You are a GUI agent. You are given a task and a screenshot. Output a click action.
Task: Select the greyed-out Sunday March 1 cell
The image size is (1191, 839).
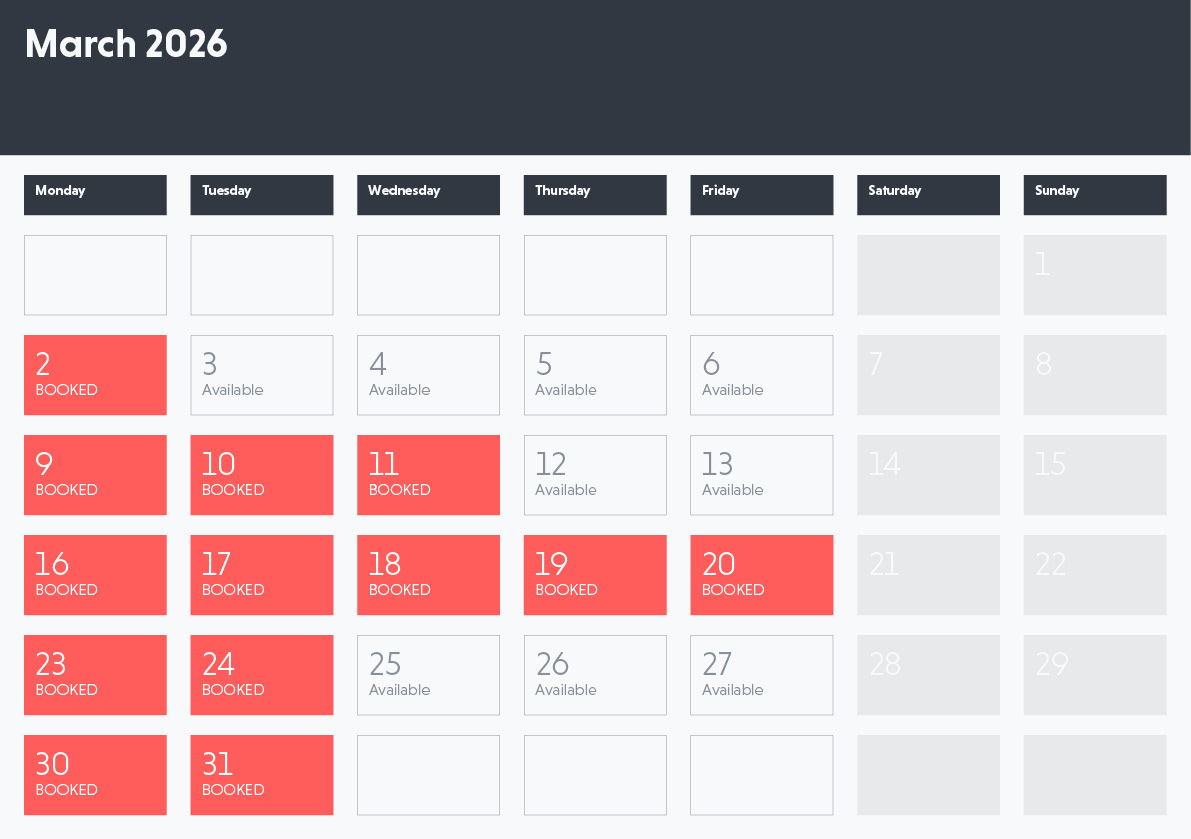1095,275
